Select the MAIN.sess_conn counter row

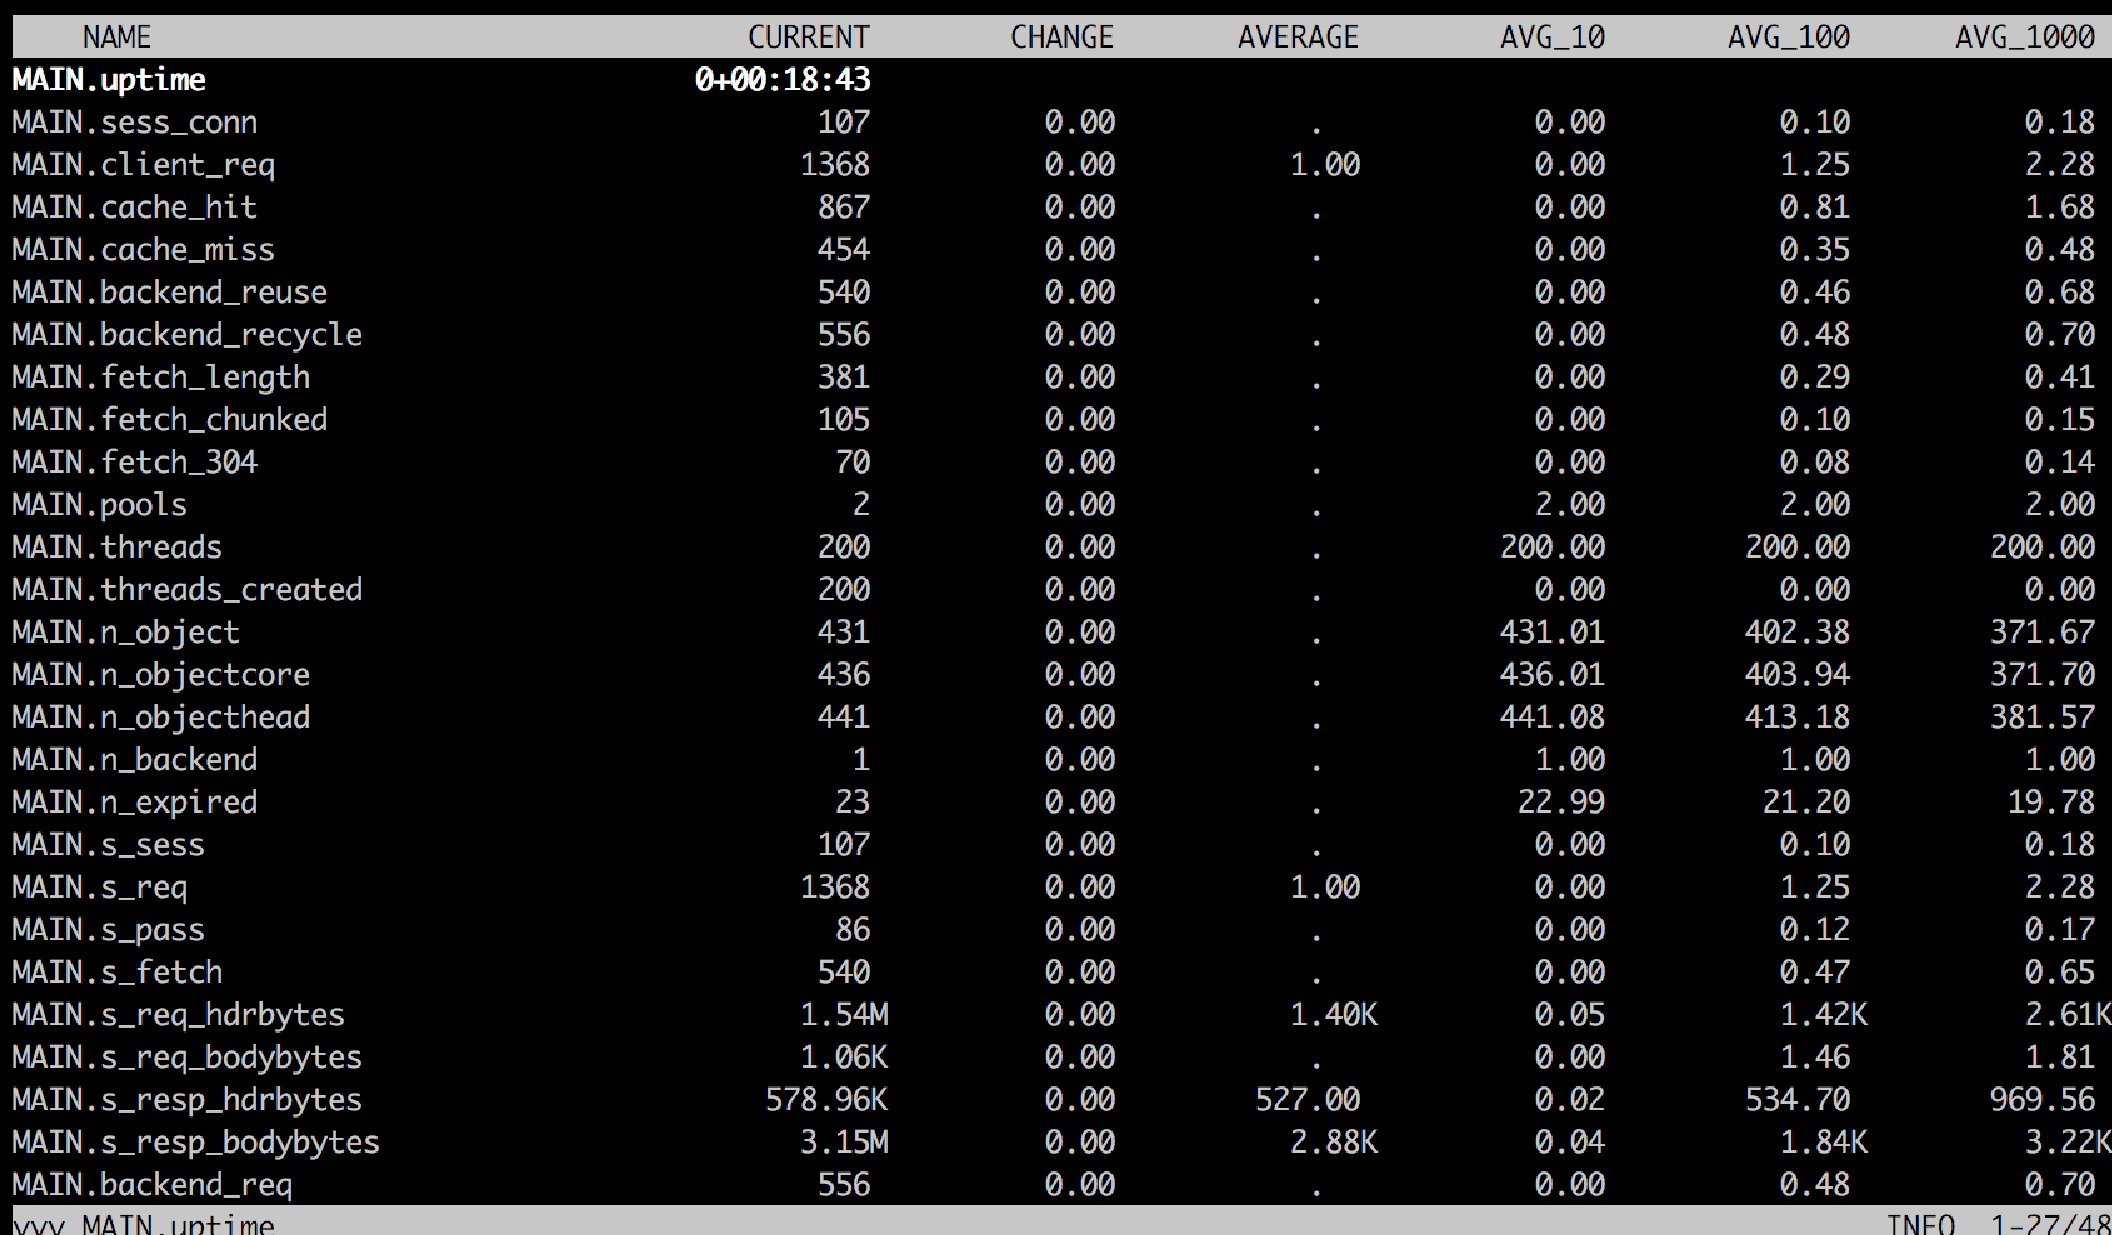pyautogui.click(x=1056, y=122)
